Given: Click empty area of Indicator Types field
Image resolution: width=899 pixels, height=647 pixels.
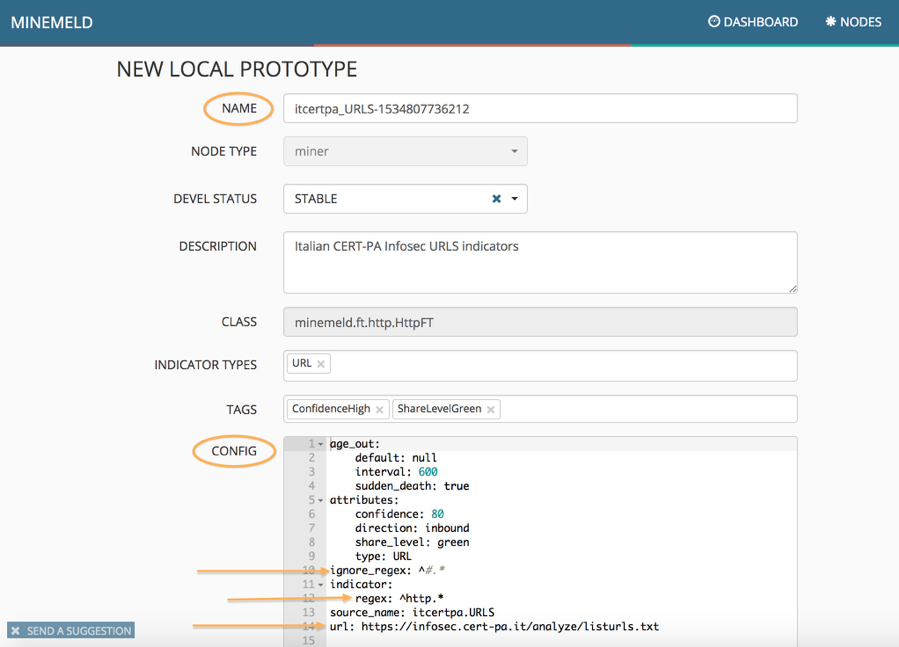Looking at the screenshot, I should (x=560, y=365).
